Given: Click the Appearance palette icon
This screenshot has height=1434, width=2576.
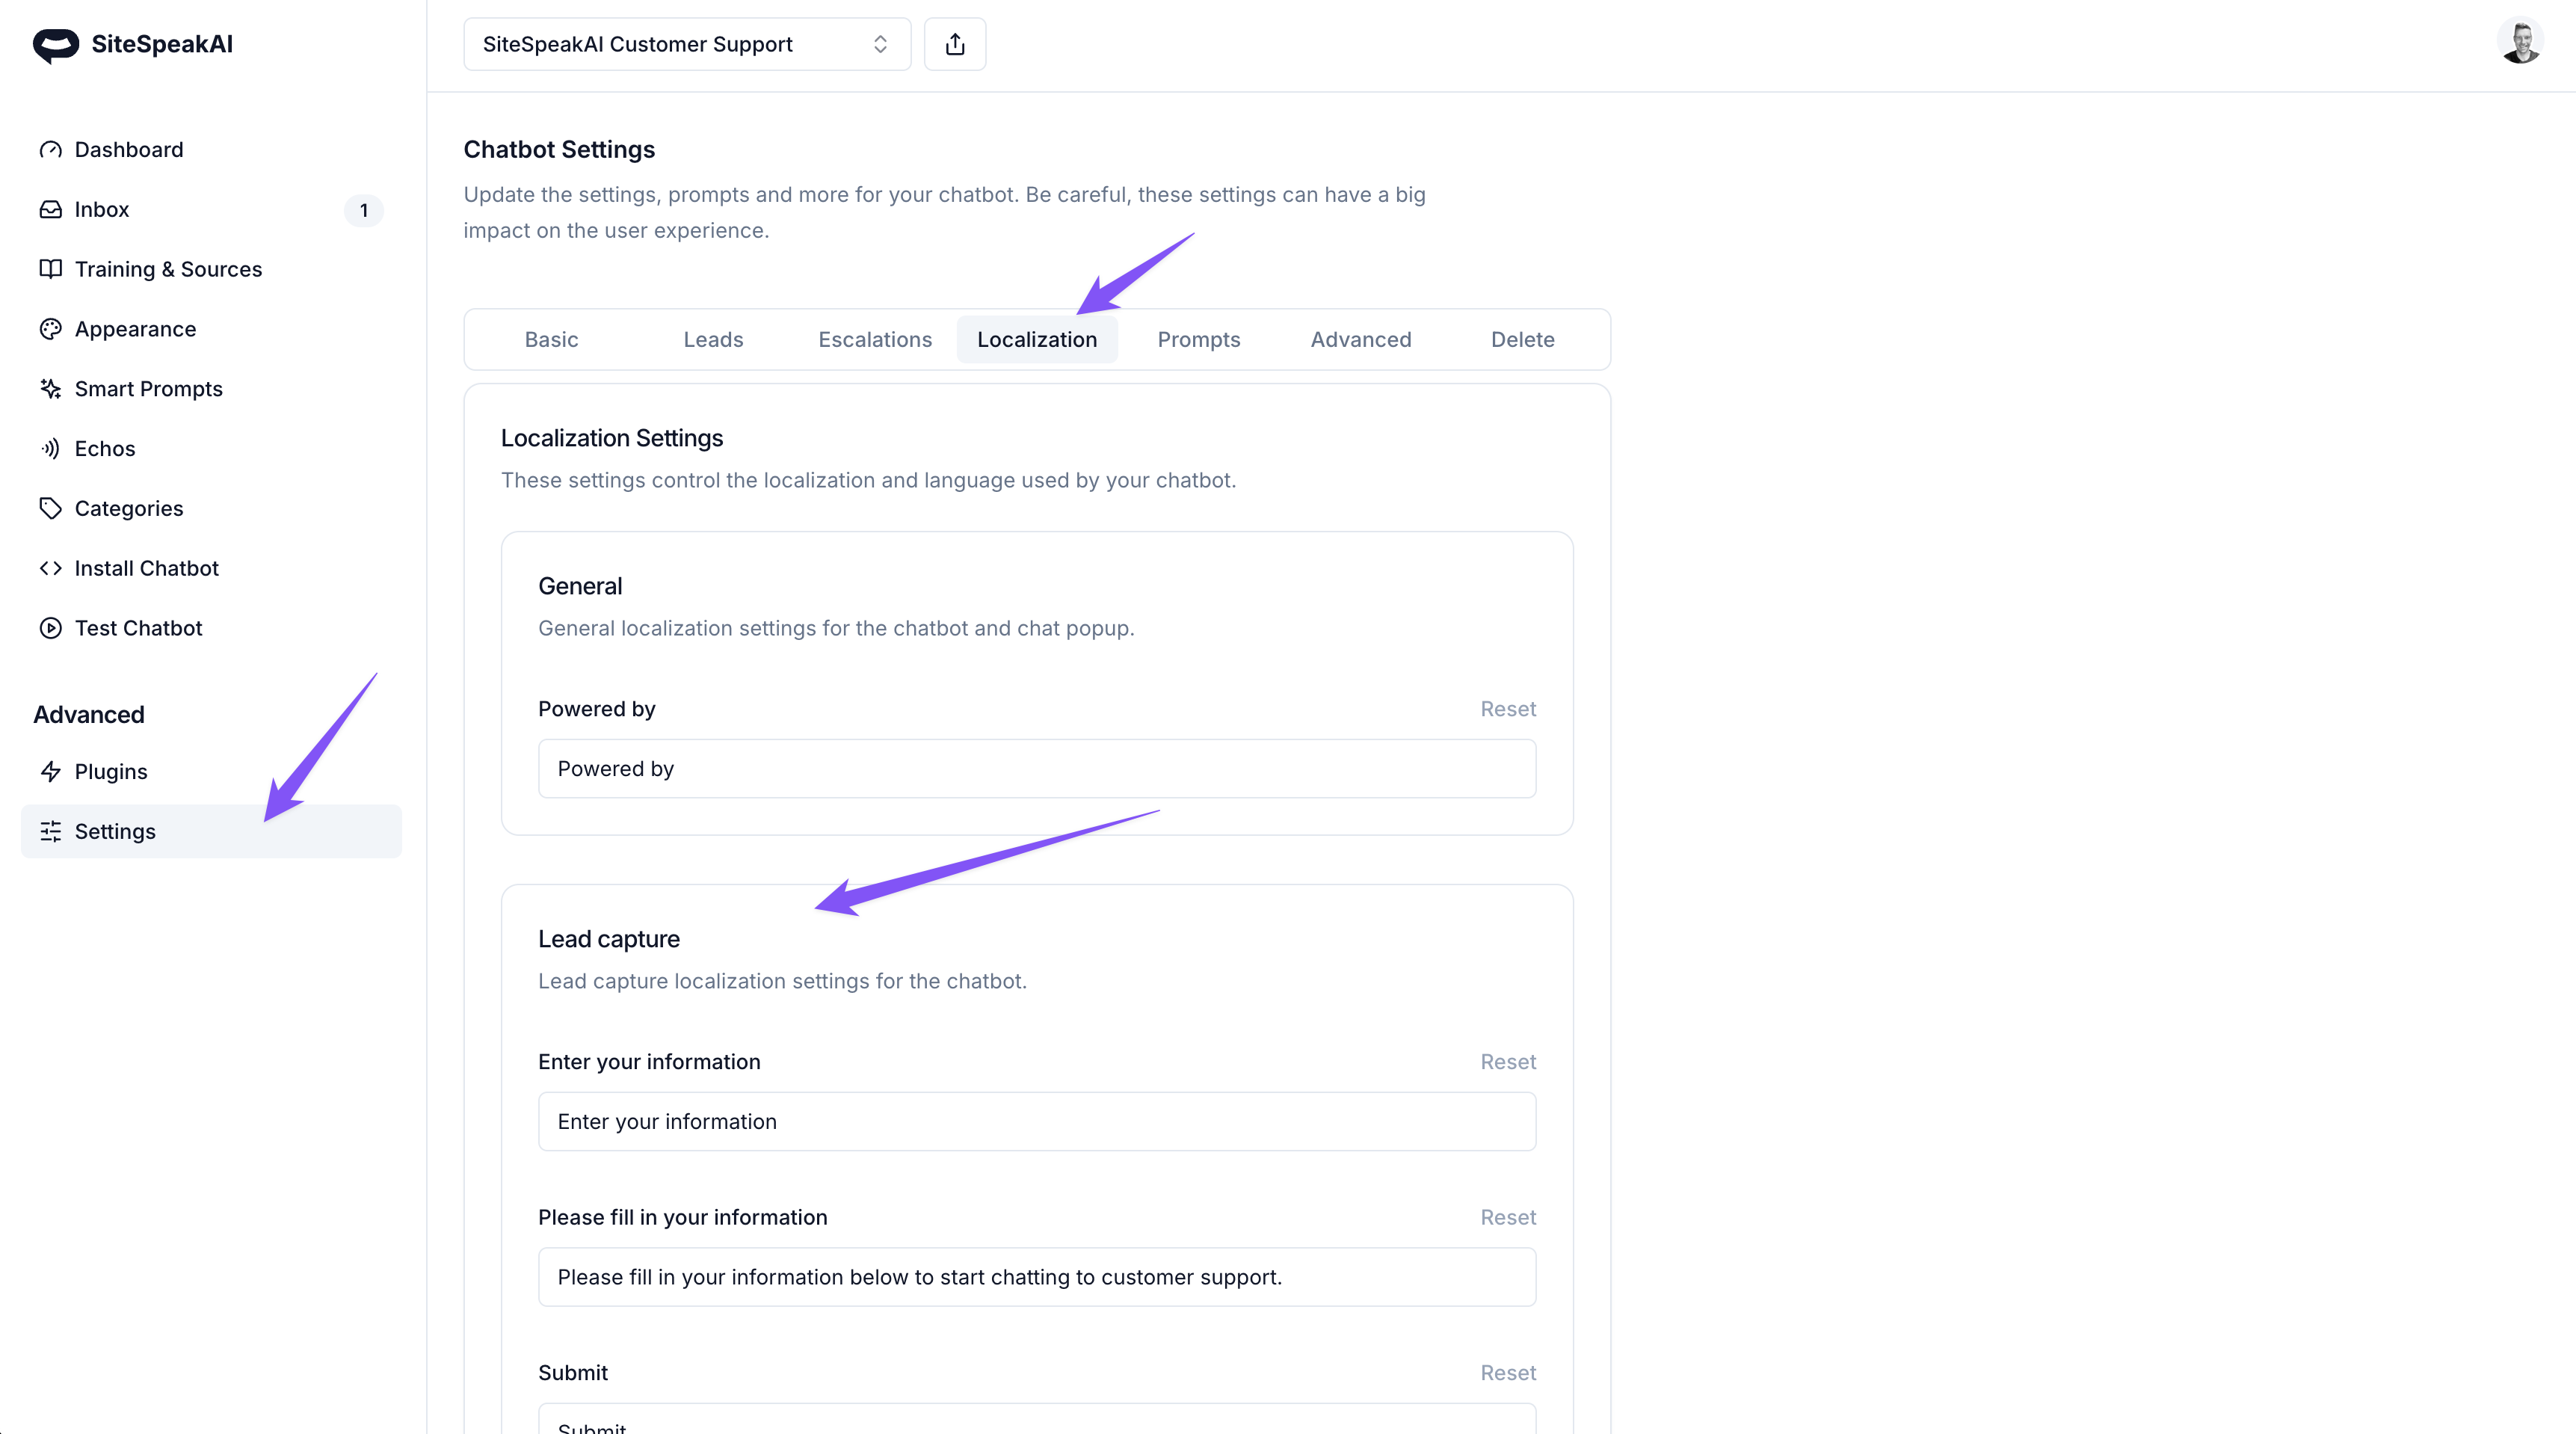Looking at the screenshot, I should 50,329.
